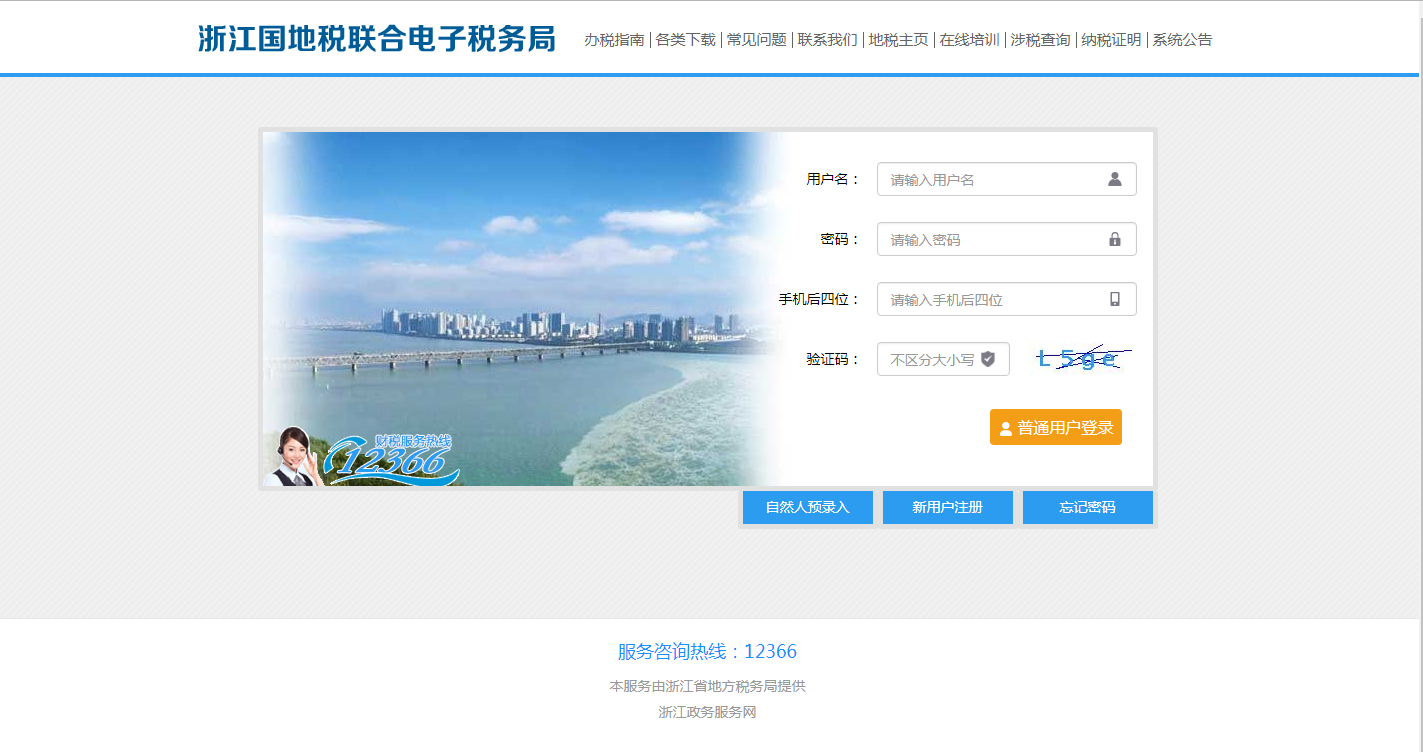Screen dimensions: 1423x752
Task: Open the 地税主页 menu item
Action: tap(898, 40)
